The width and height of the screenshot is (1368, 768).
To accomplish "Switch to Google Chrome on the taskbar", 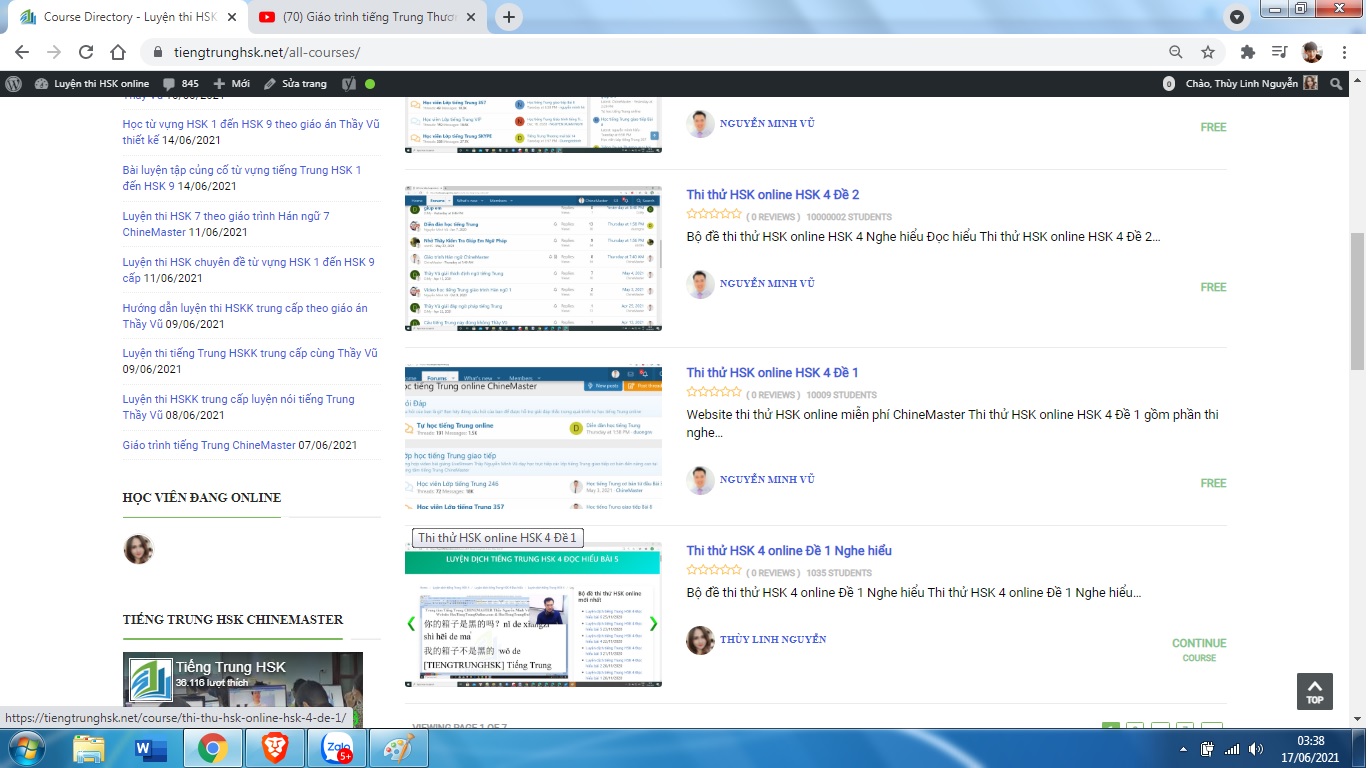I will click(x=212, y=748).
